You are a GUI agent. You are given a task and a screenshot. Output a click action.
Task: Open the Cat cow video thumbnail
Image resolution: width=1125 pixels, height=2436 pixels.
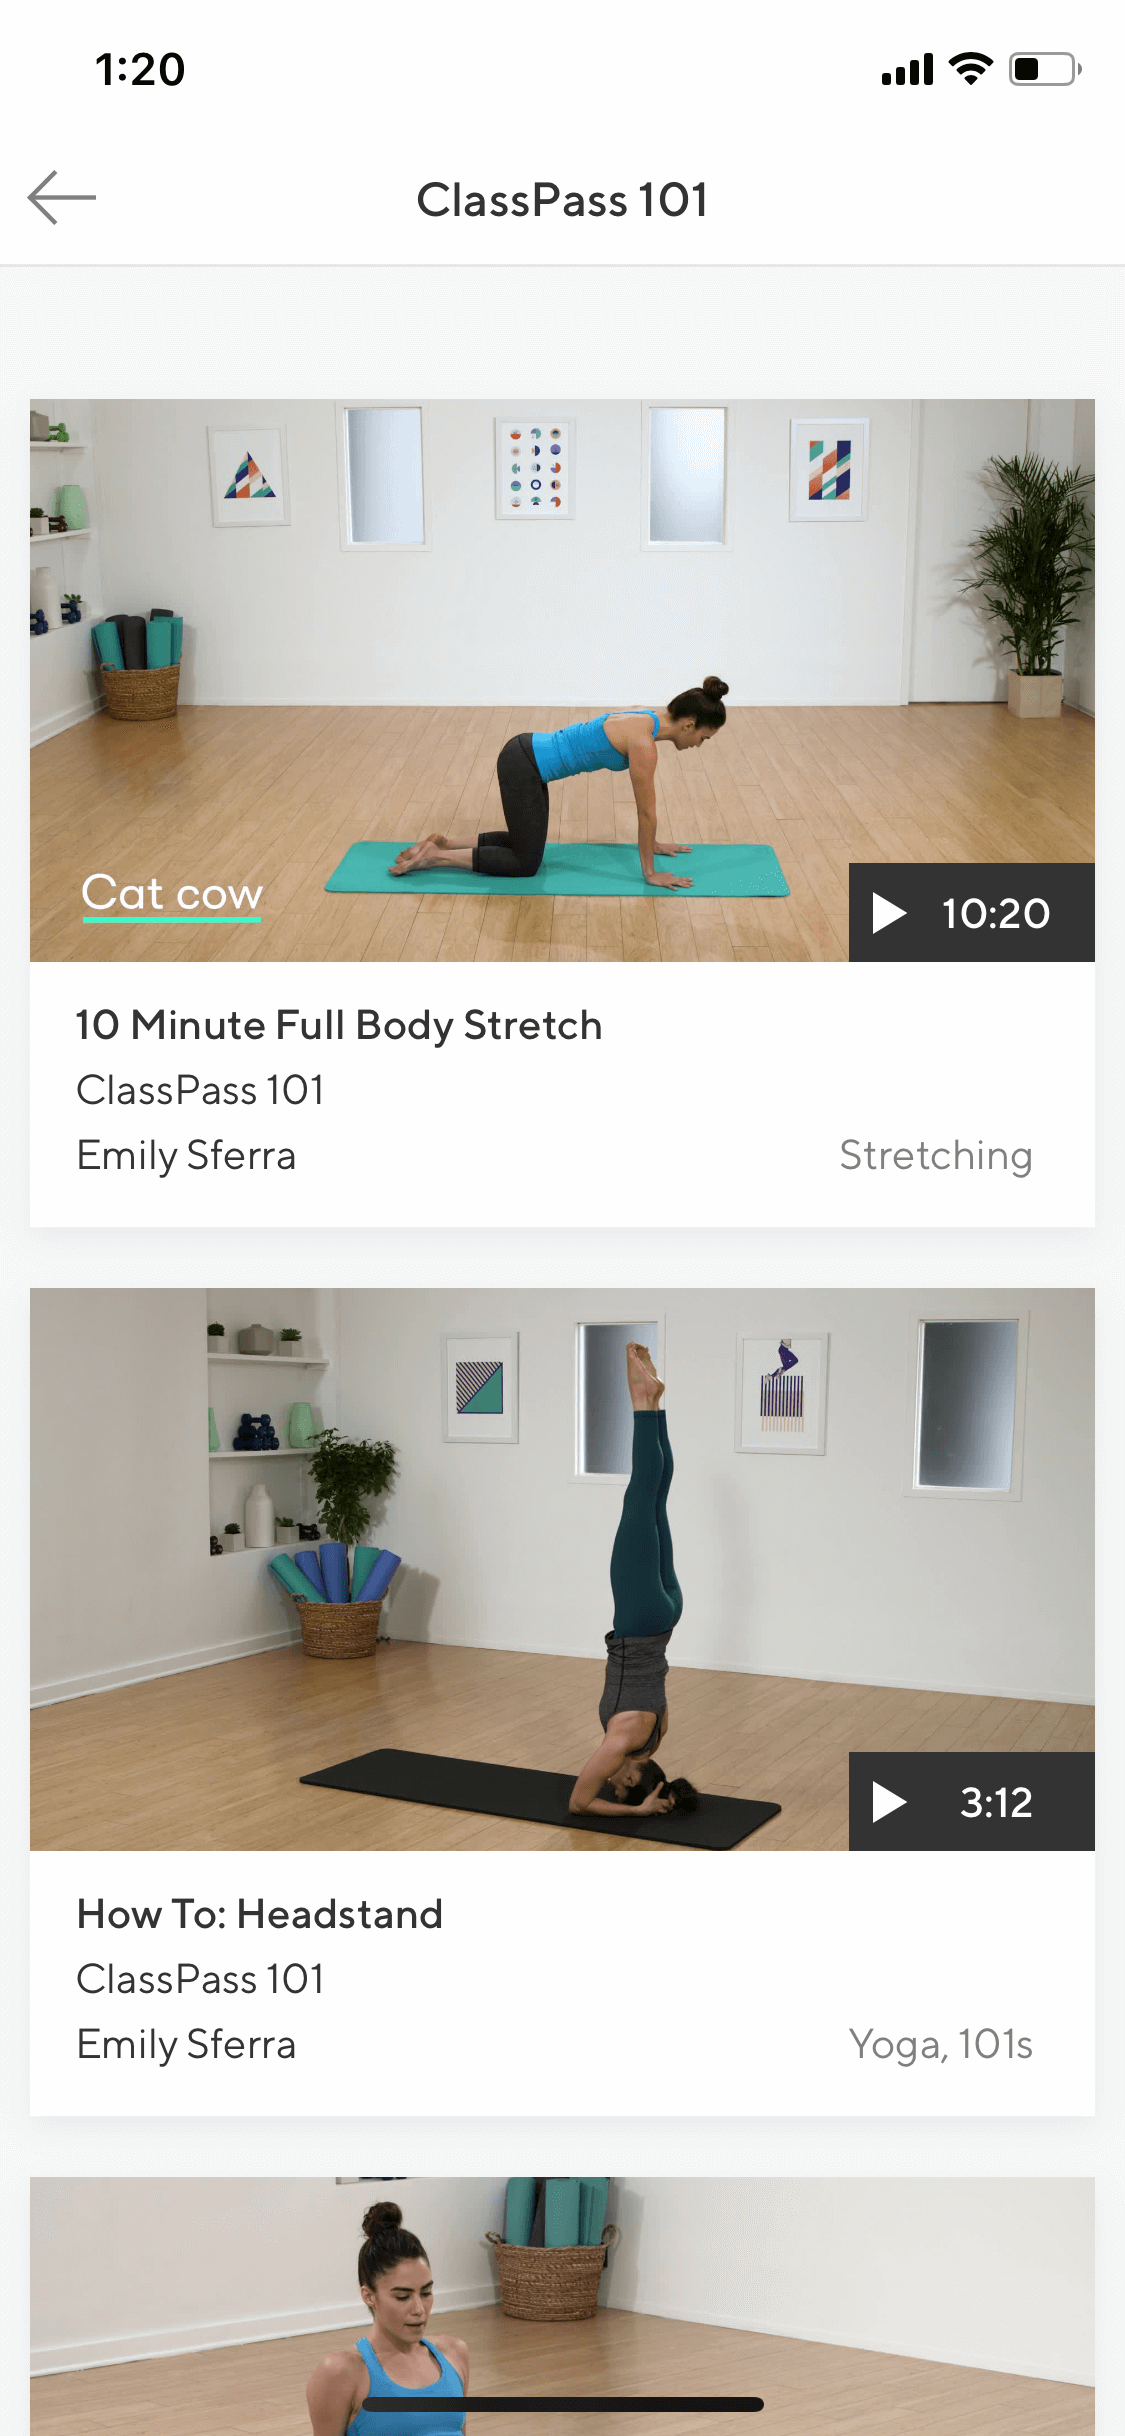pos(562,680)
